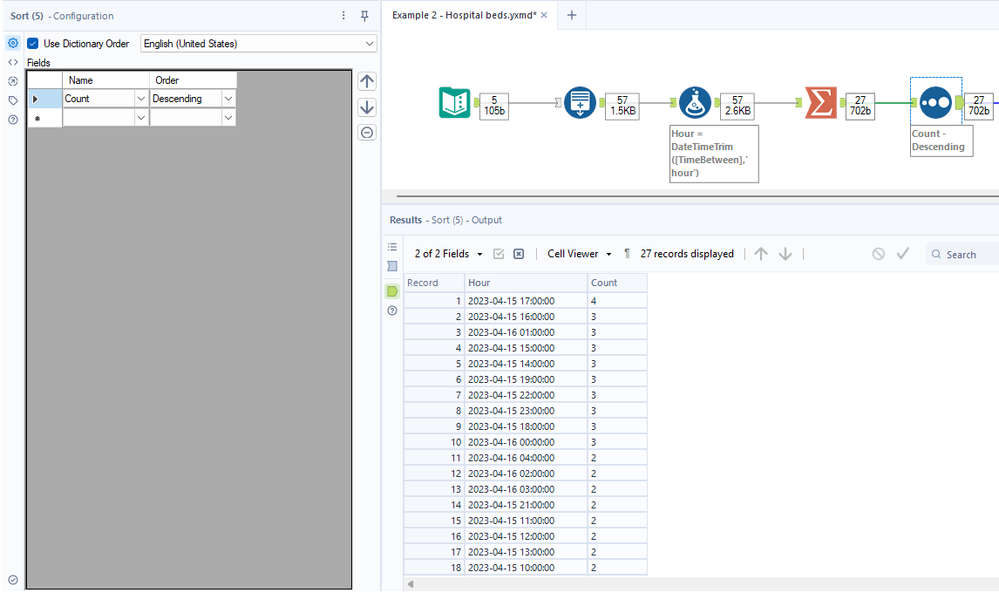The height and width of the screenshot is (594, 999).
Task: Click the Summarize sigma tool node
Action: point(821,103)
